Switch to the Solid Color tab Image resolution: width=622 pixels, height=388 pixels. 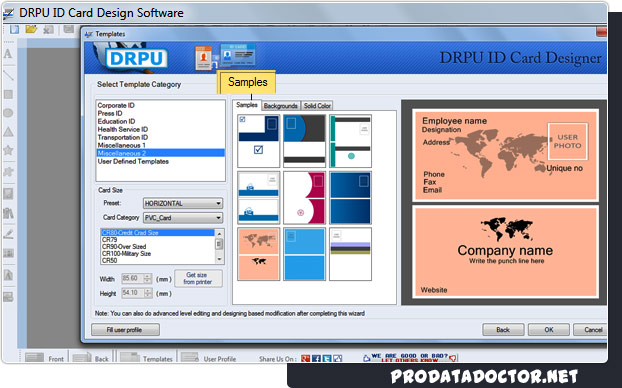(317, 106)
